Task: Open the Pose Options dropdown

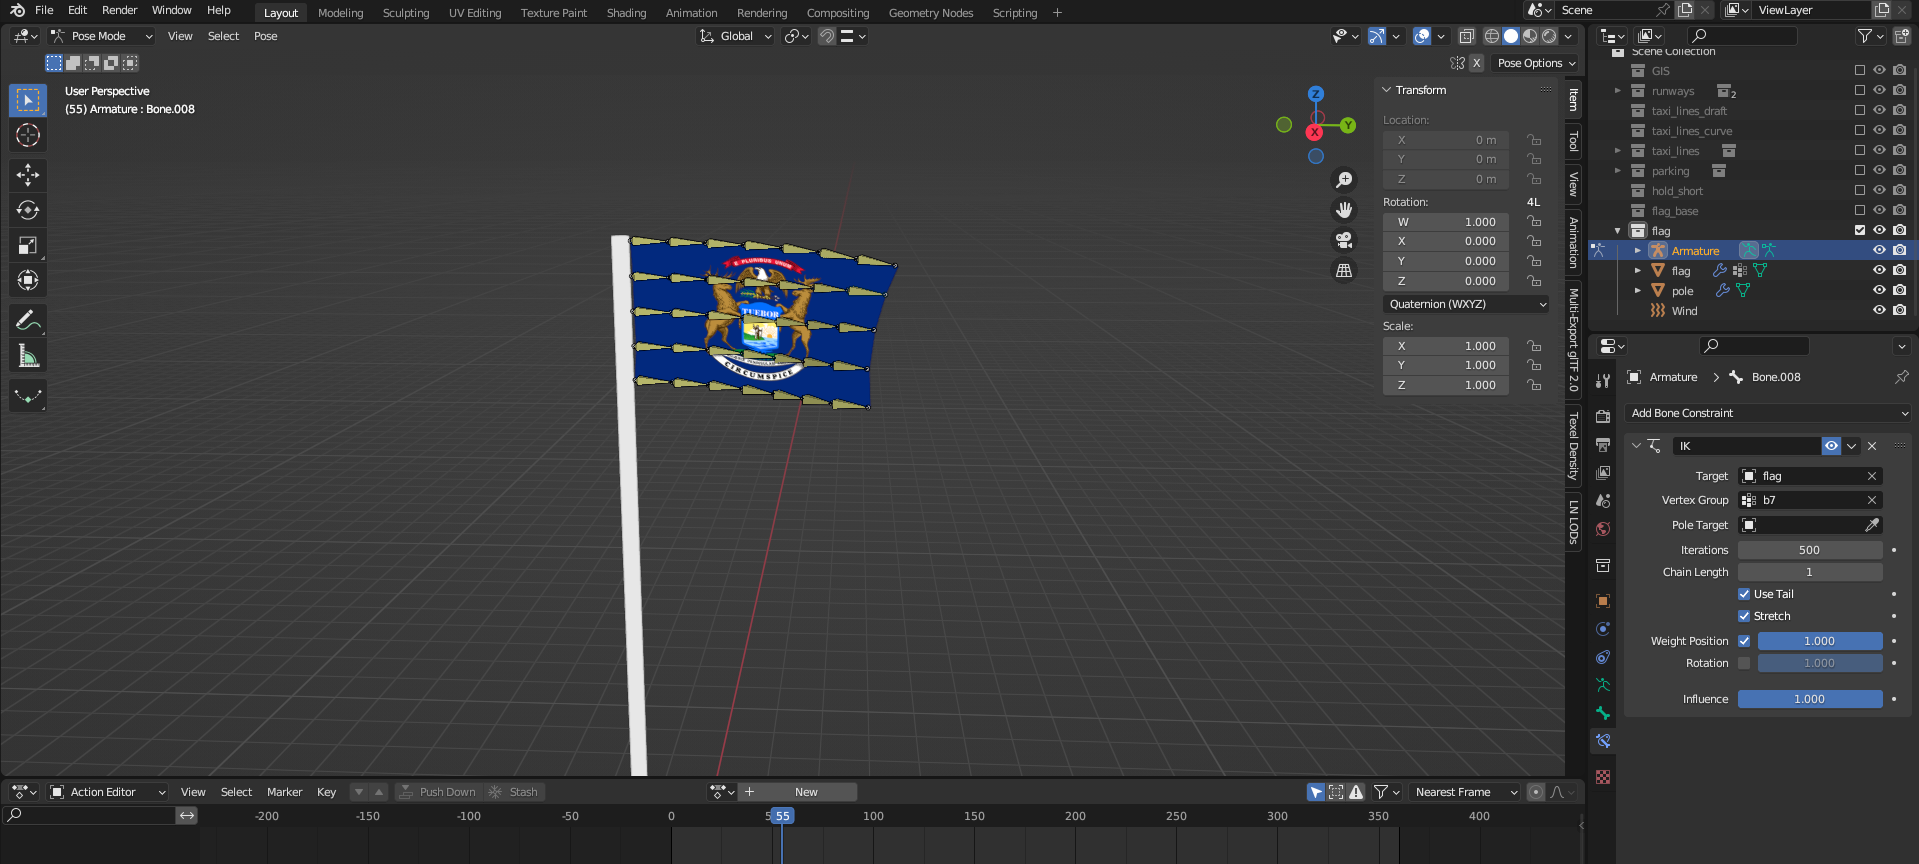Action: tap(1536, 63)
